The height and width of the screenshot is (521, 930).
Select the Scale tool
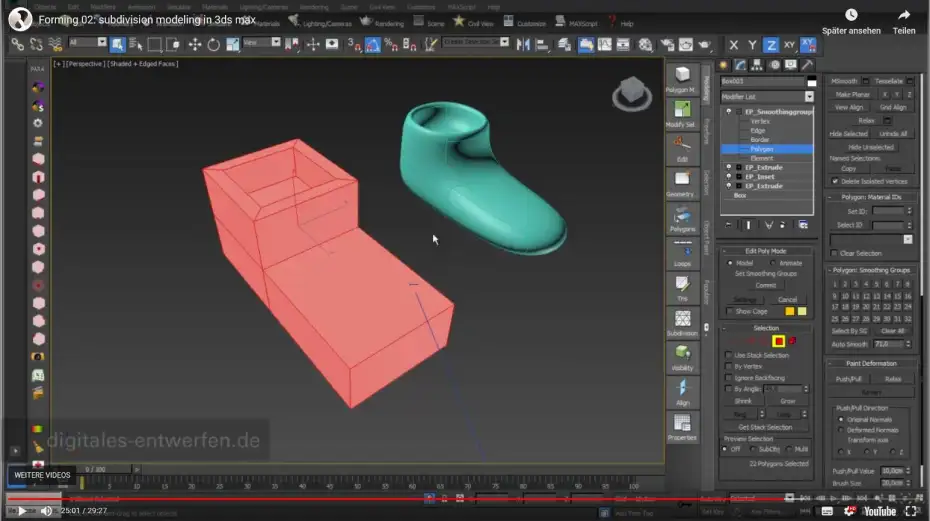tap(232, 45)
